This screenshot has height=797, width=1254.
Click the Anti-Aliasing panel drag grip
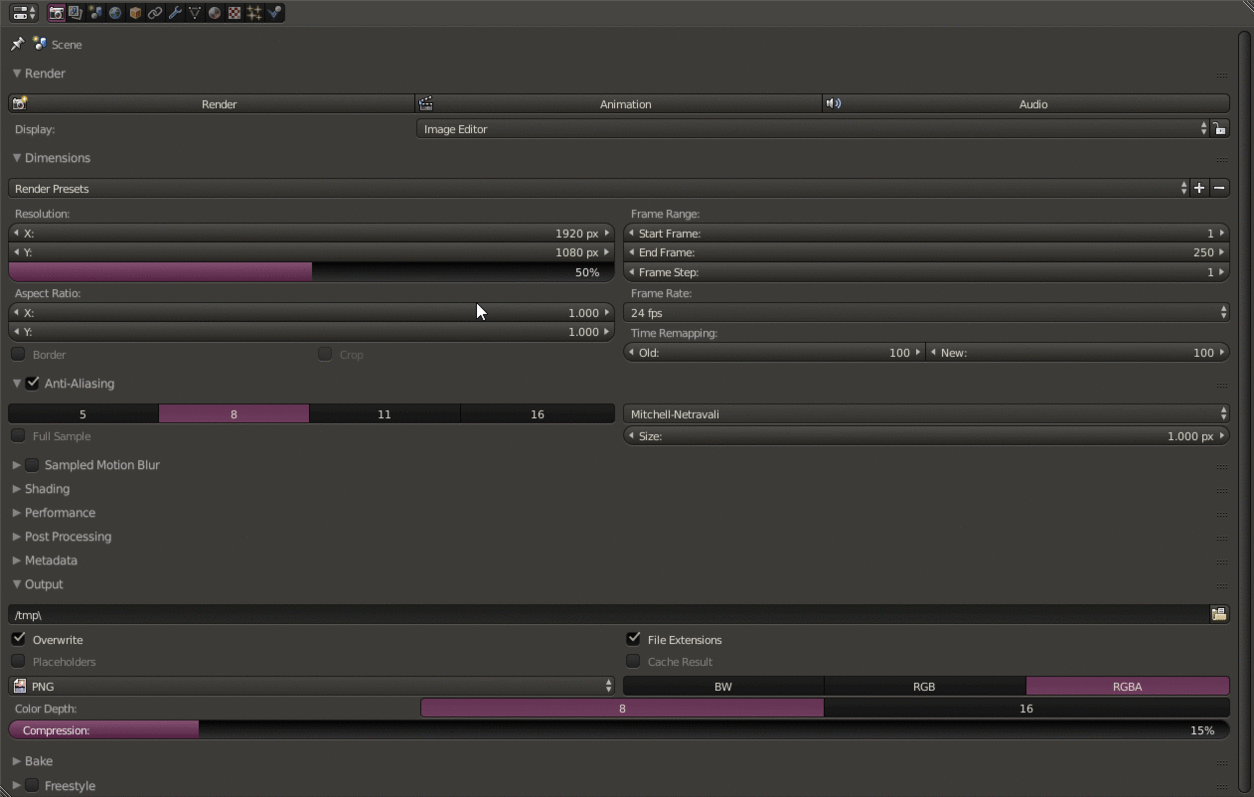[1222, 385]
